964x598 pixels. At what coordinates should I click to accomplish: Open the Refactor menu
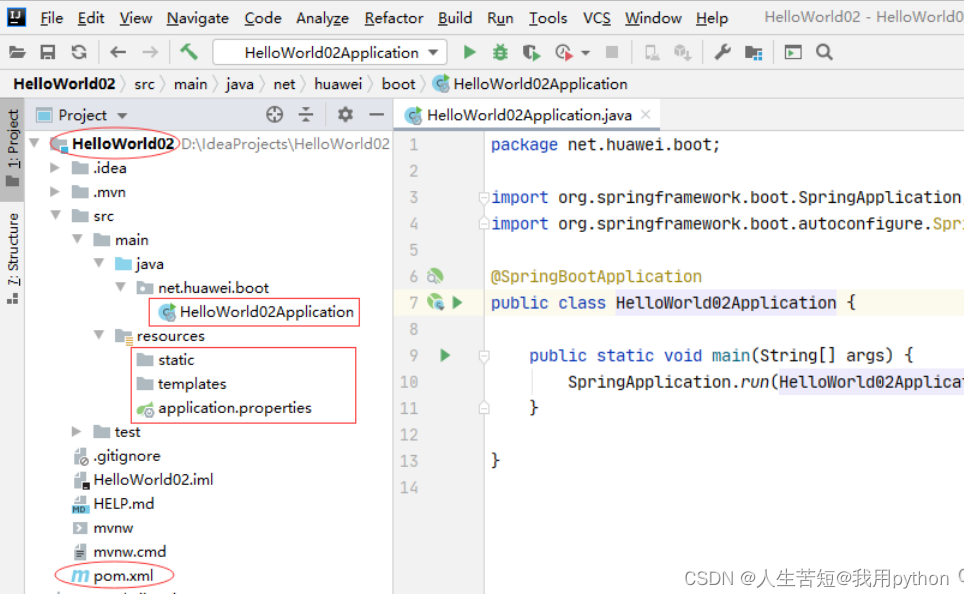point(393,18)
